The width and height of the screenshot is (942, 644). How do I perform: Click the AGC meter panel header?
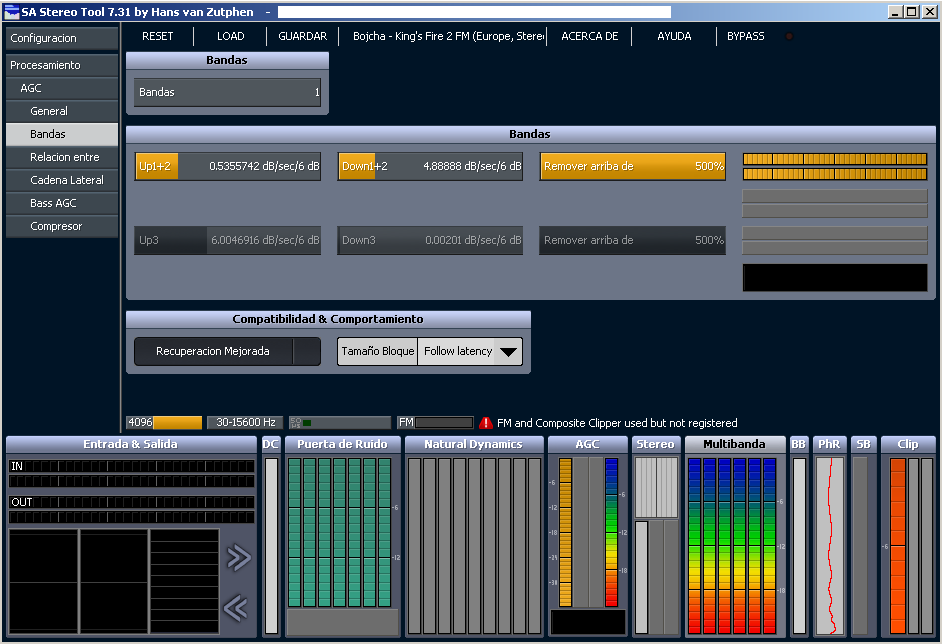click(588, 444)
